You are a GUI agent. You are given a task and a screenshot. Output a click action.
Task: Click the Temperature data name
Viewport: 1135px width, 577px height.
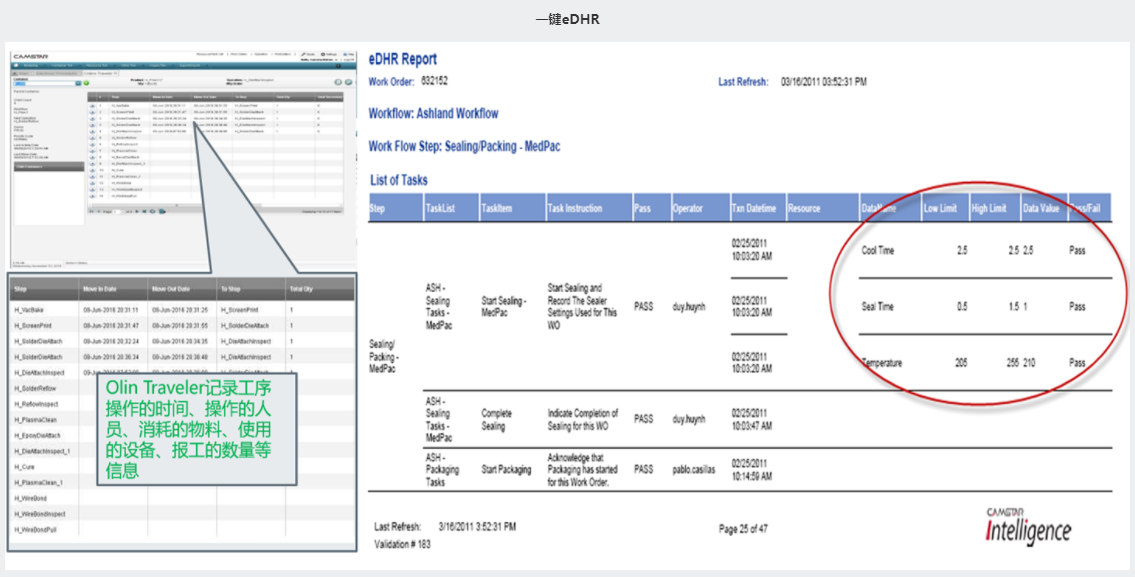[x=882, y=363]
